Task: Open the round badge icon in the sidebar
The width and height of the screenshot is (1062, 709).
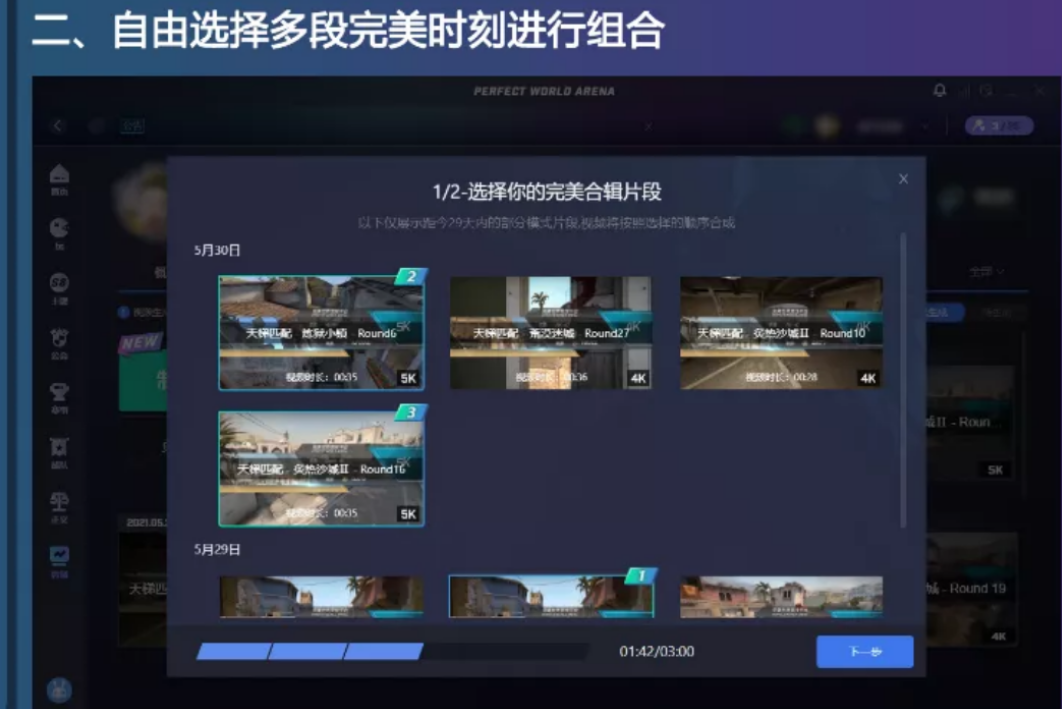Action: click(60, 282)
